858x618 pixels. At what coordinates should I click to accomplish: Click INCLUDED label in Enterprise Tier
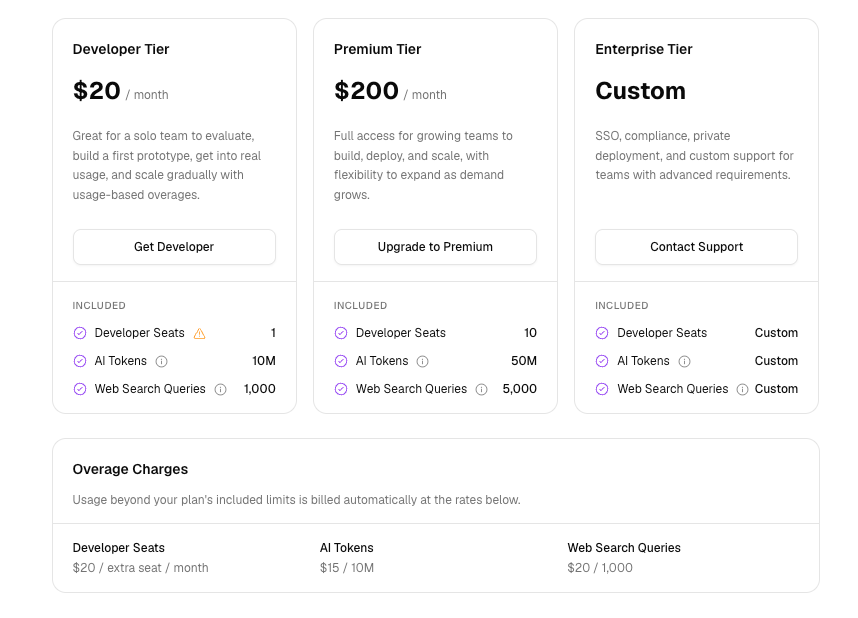point(622,305)
